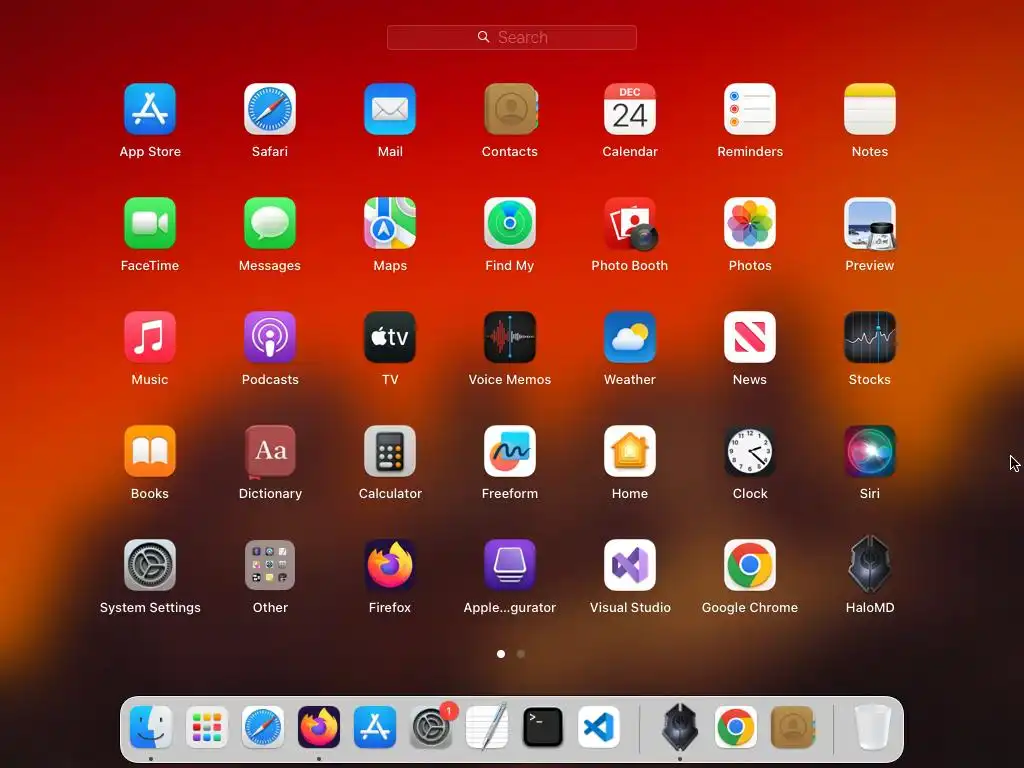This screenshot has width=1024, height=768.
Task: Open Google Chrome from the Dock
Action: tap(736, 727)
